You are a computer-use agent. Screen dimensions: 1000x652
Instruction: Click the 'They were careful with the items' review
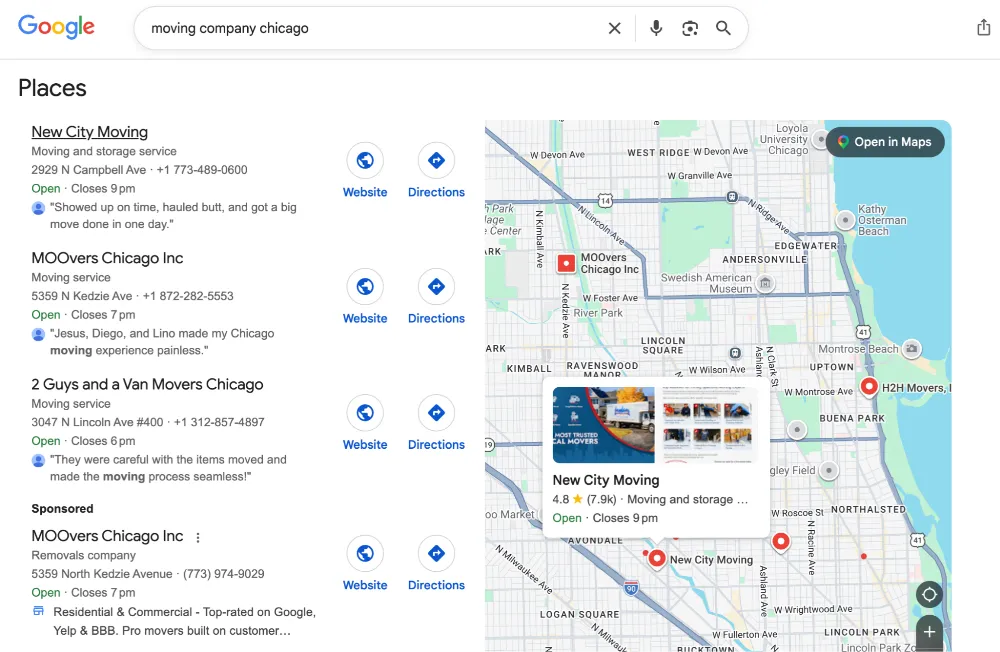pos(168,468)
